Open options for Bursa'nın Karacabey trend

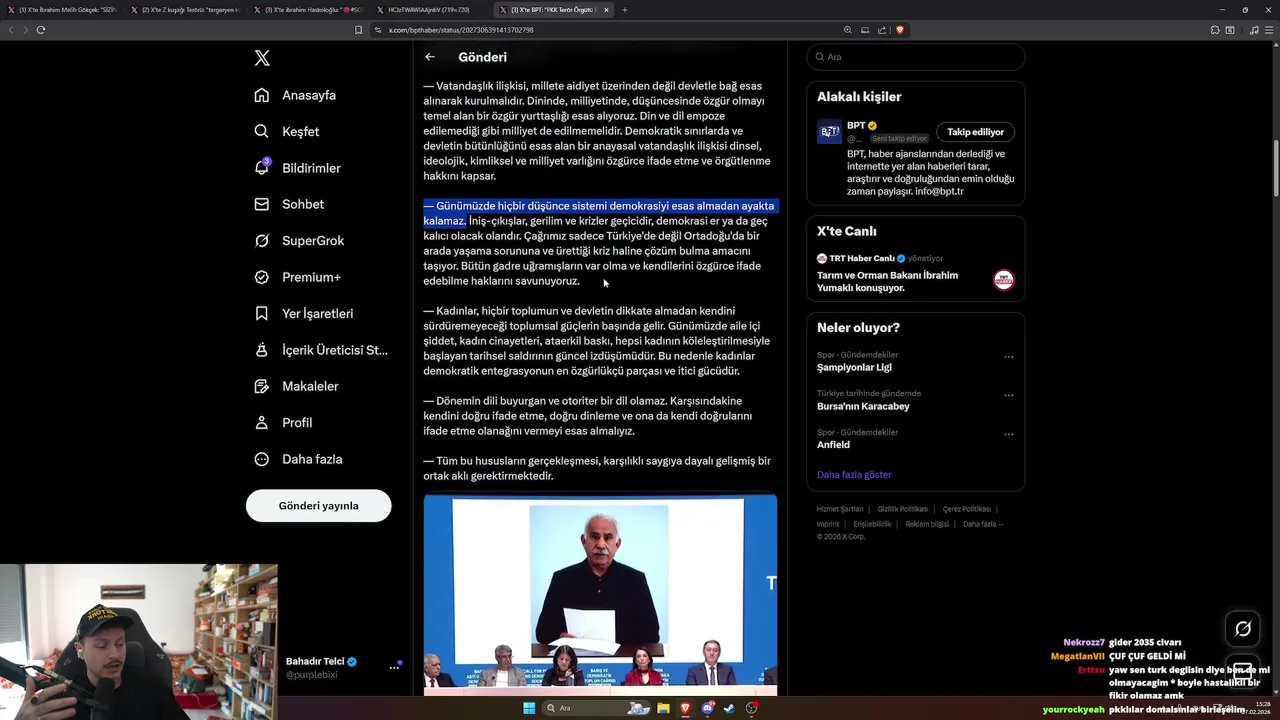click(1008, 395)
